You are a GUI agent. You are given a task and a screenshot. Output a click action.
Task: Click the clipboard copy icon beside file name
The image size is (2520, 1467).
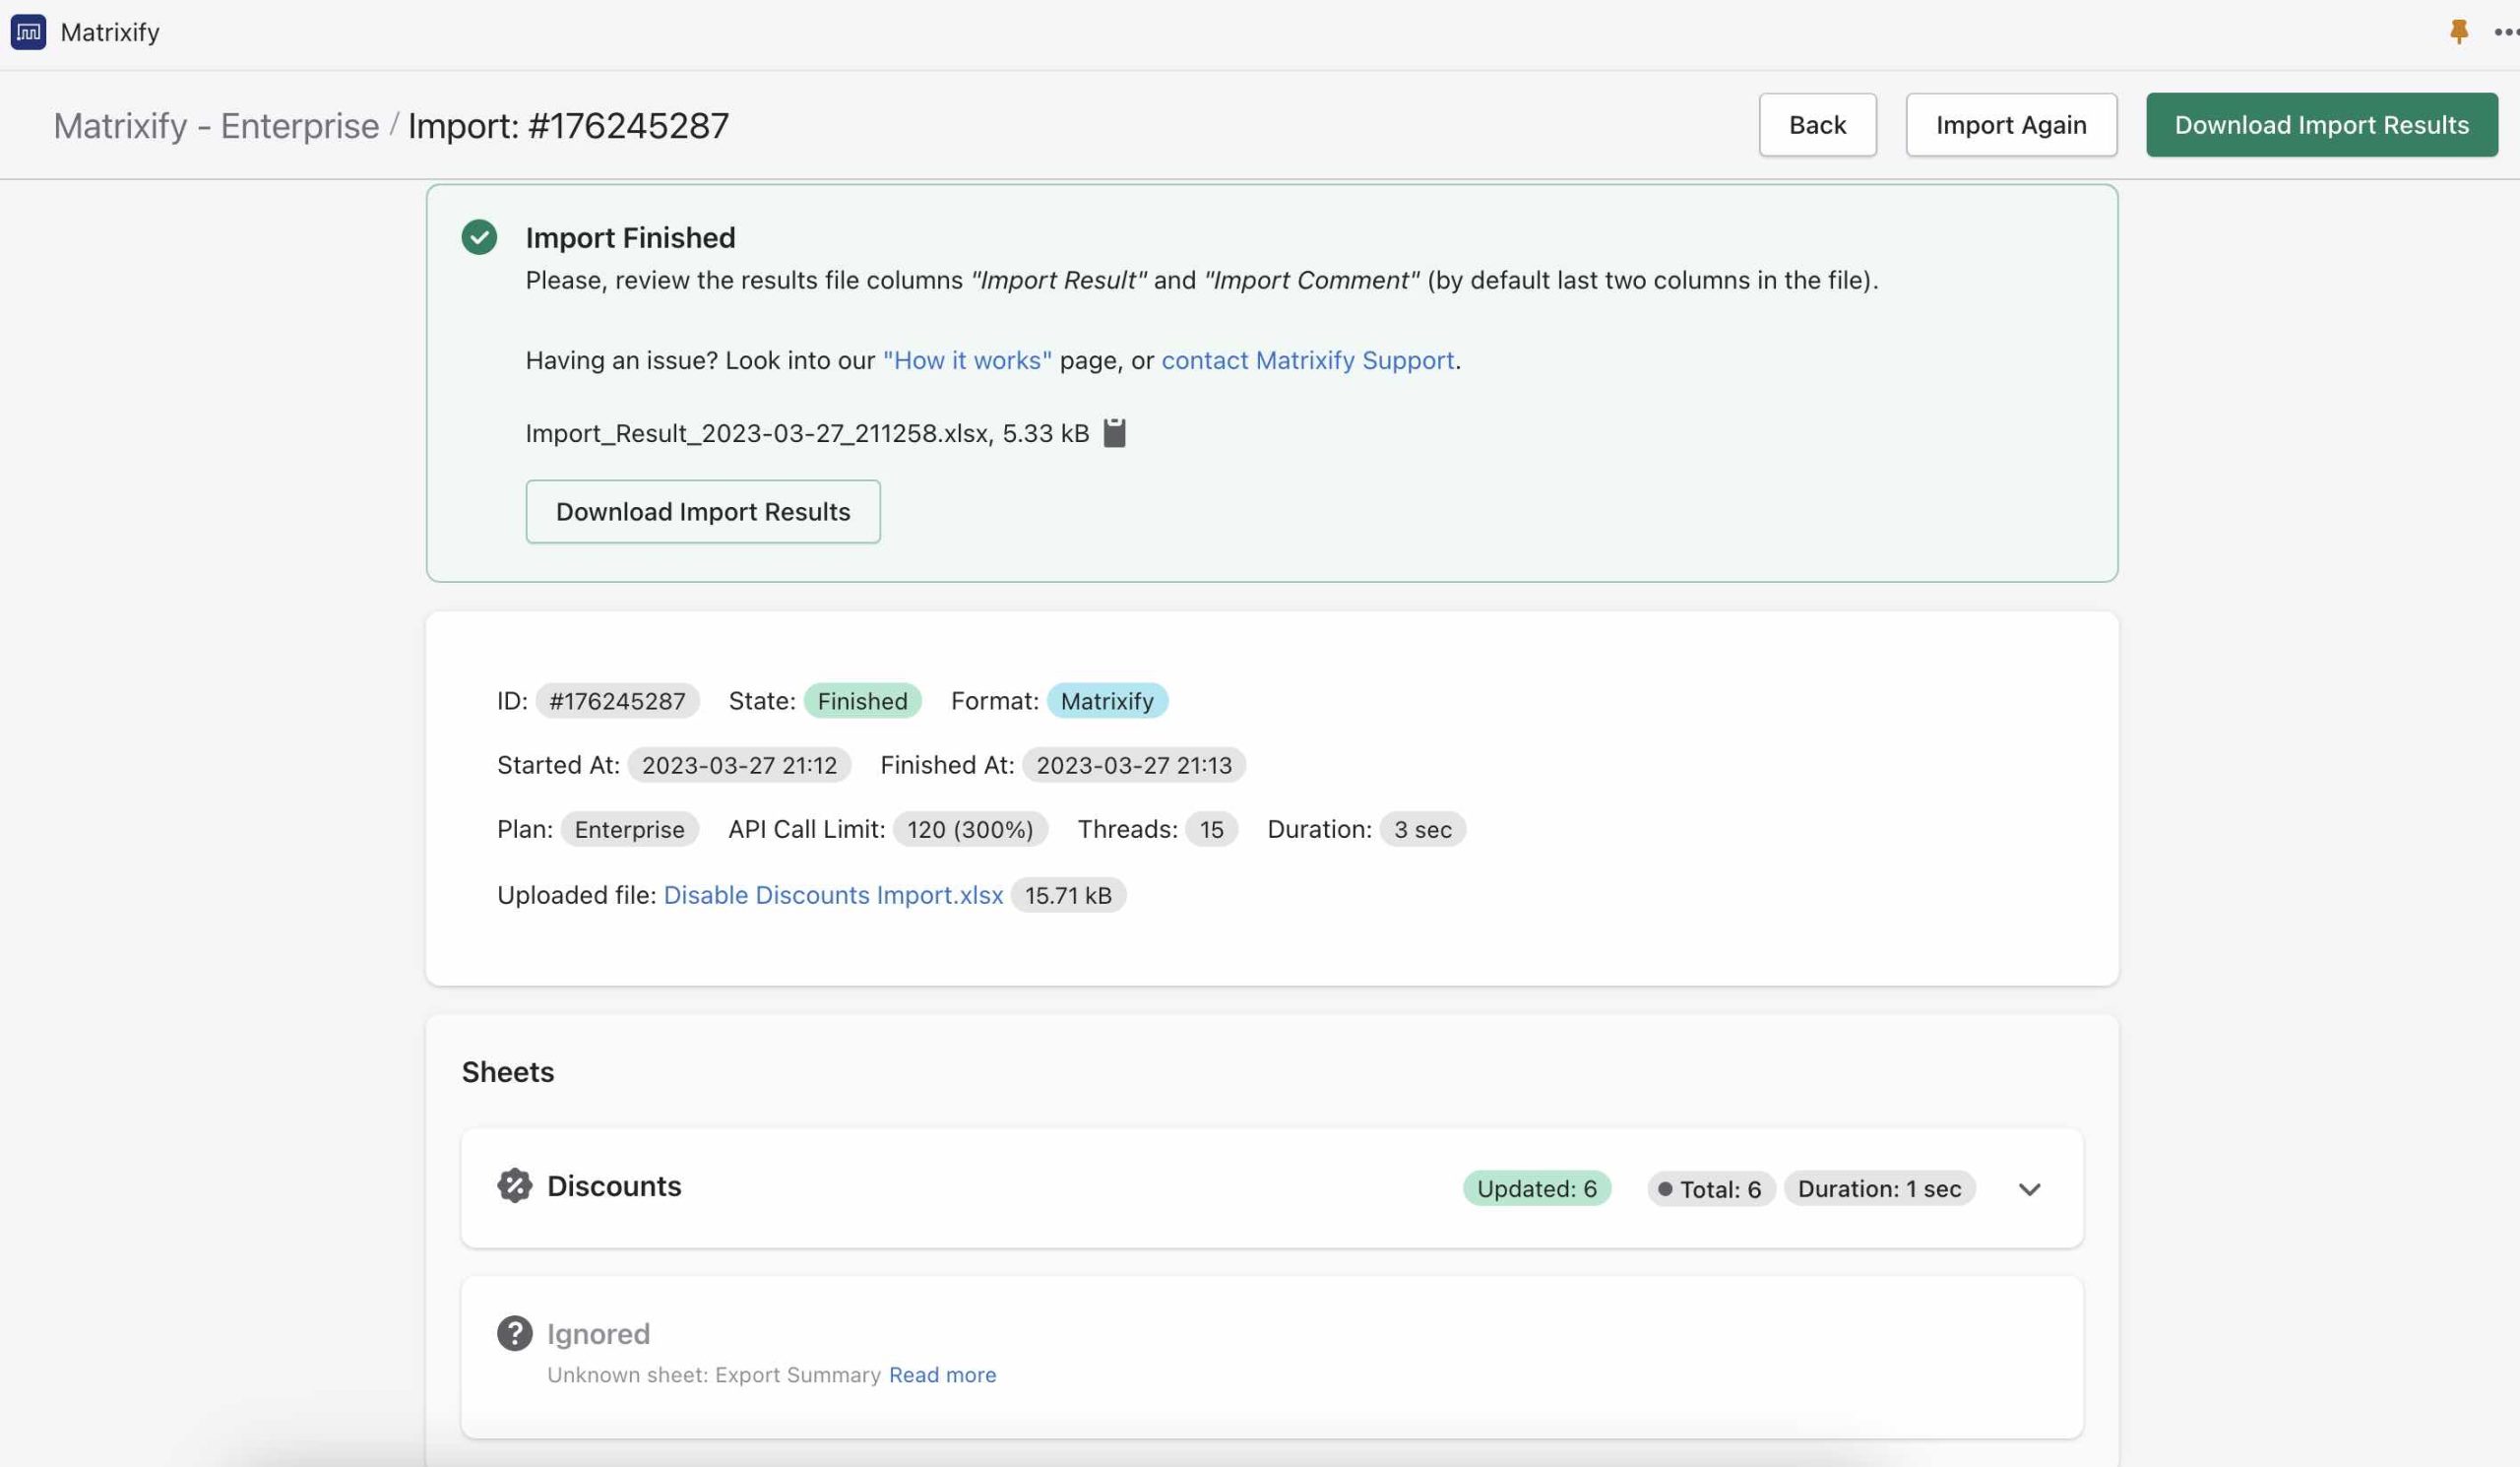pyautogui.click(x=1114, y=433)
